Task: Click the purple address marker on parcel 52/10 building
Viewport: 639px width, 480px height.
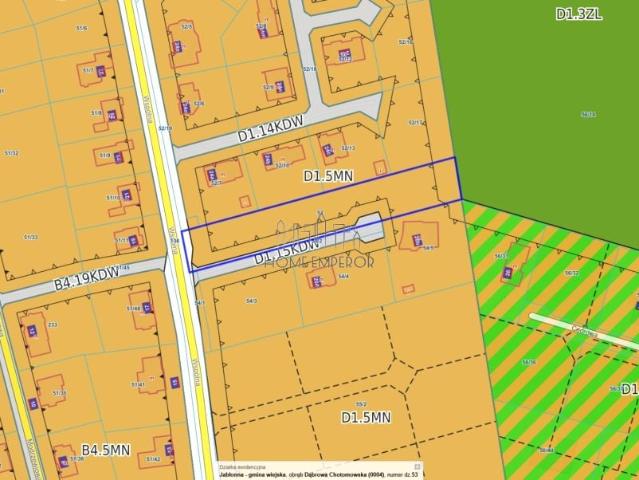Action: [x=268, y=159]
